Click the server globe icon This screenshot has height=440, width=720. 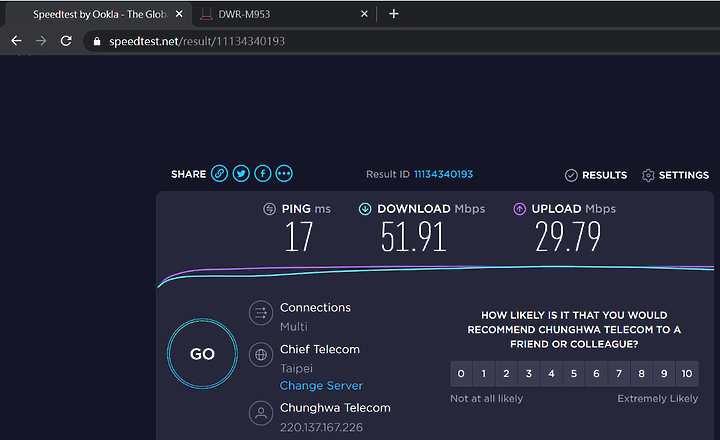(x=261, y=355)
